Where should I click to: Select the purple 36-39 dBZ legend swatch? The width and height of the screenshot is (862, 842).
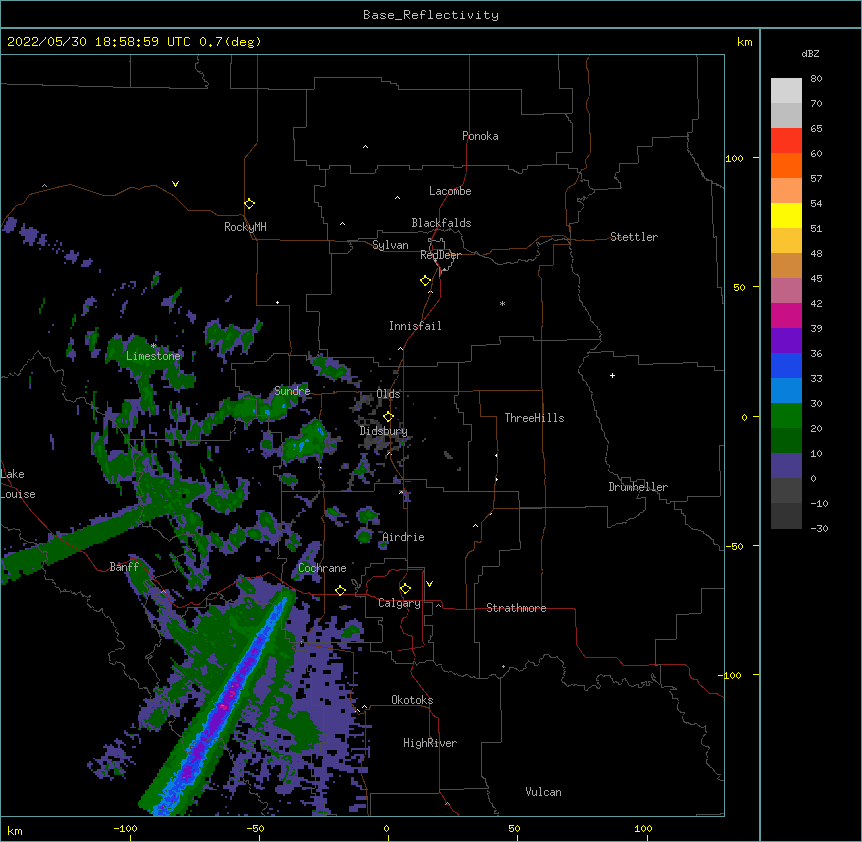pos(786,340)
